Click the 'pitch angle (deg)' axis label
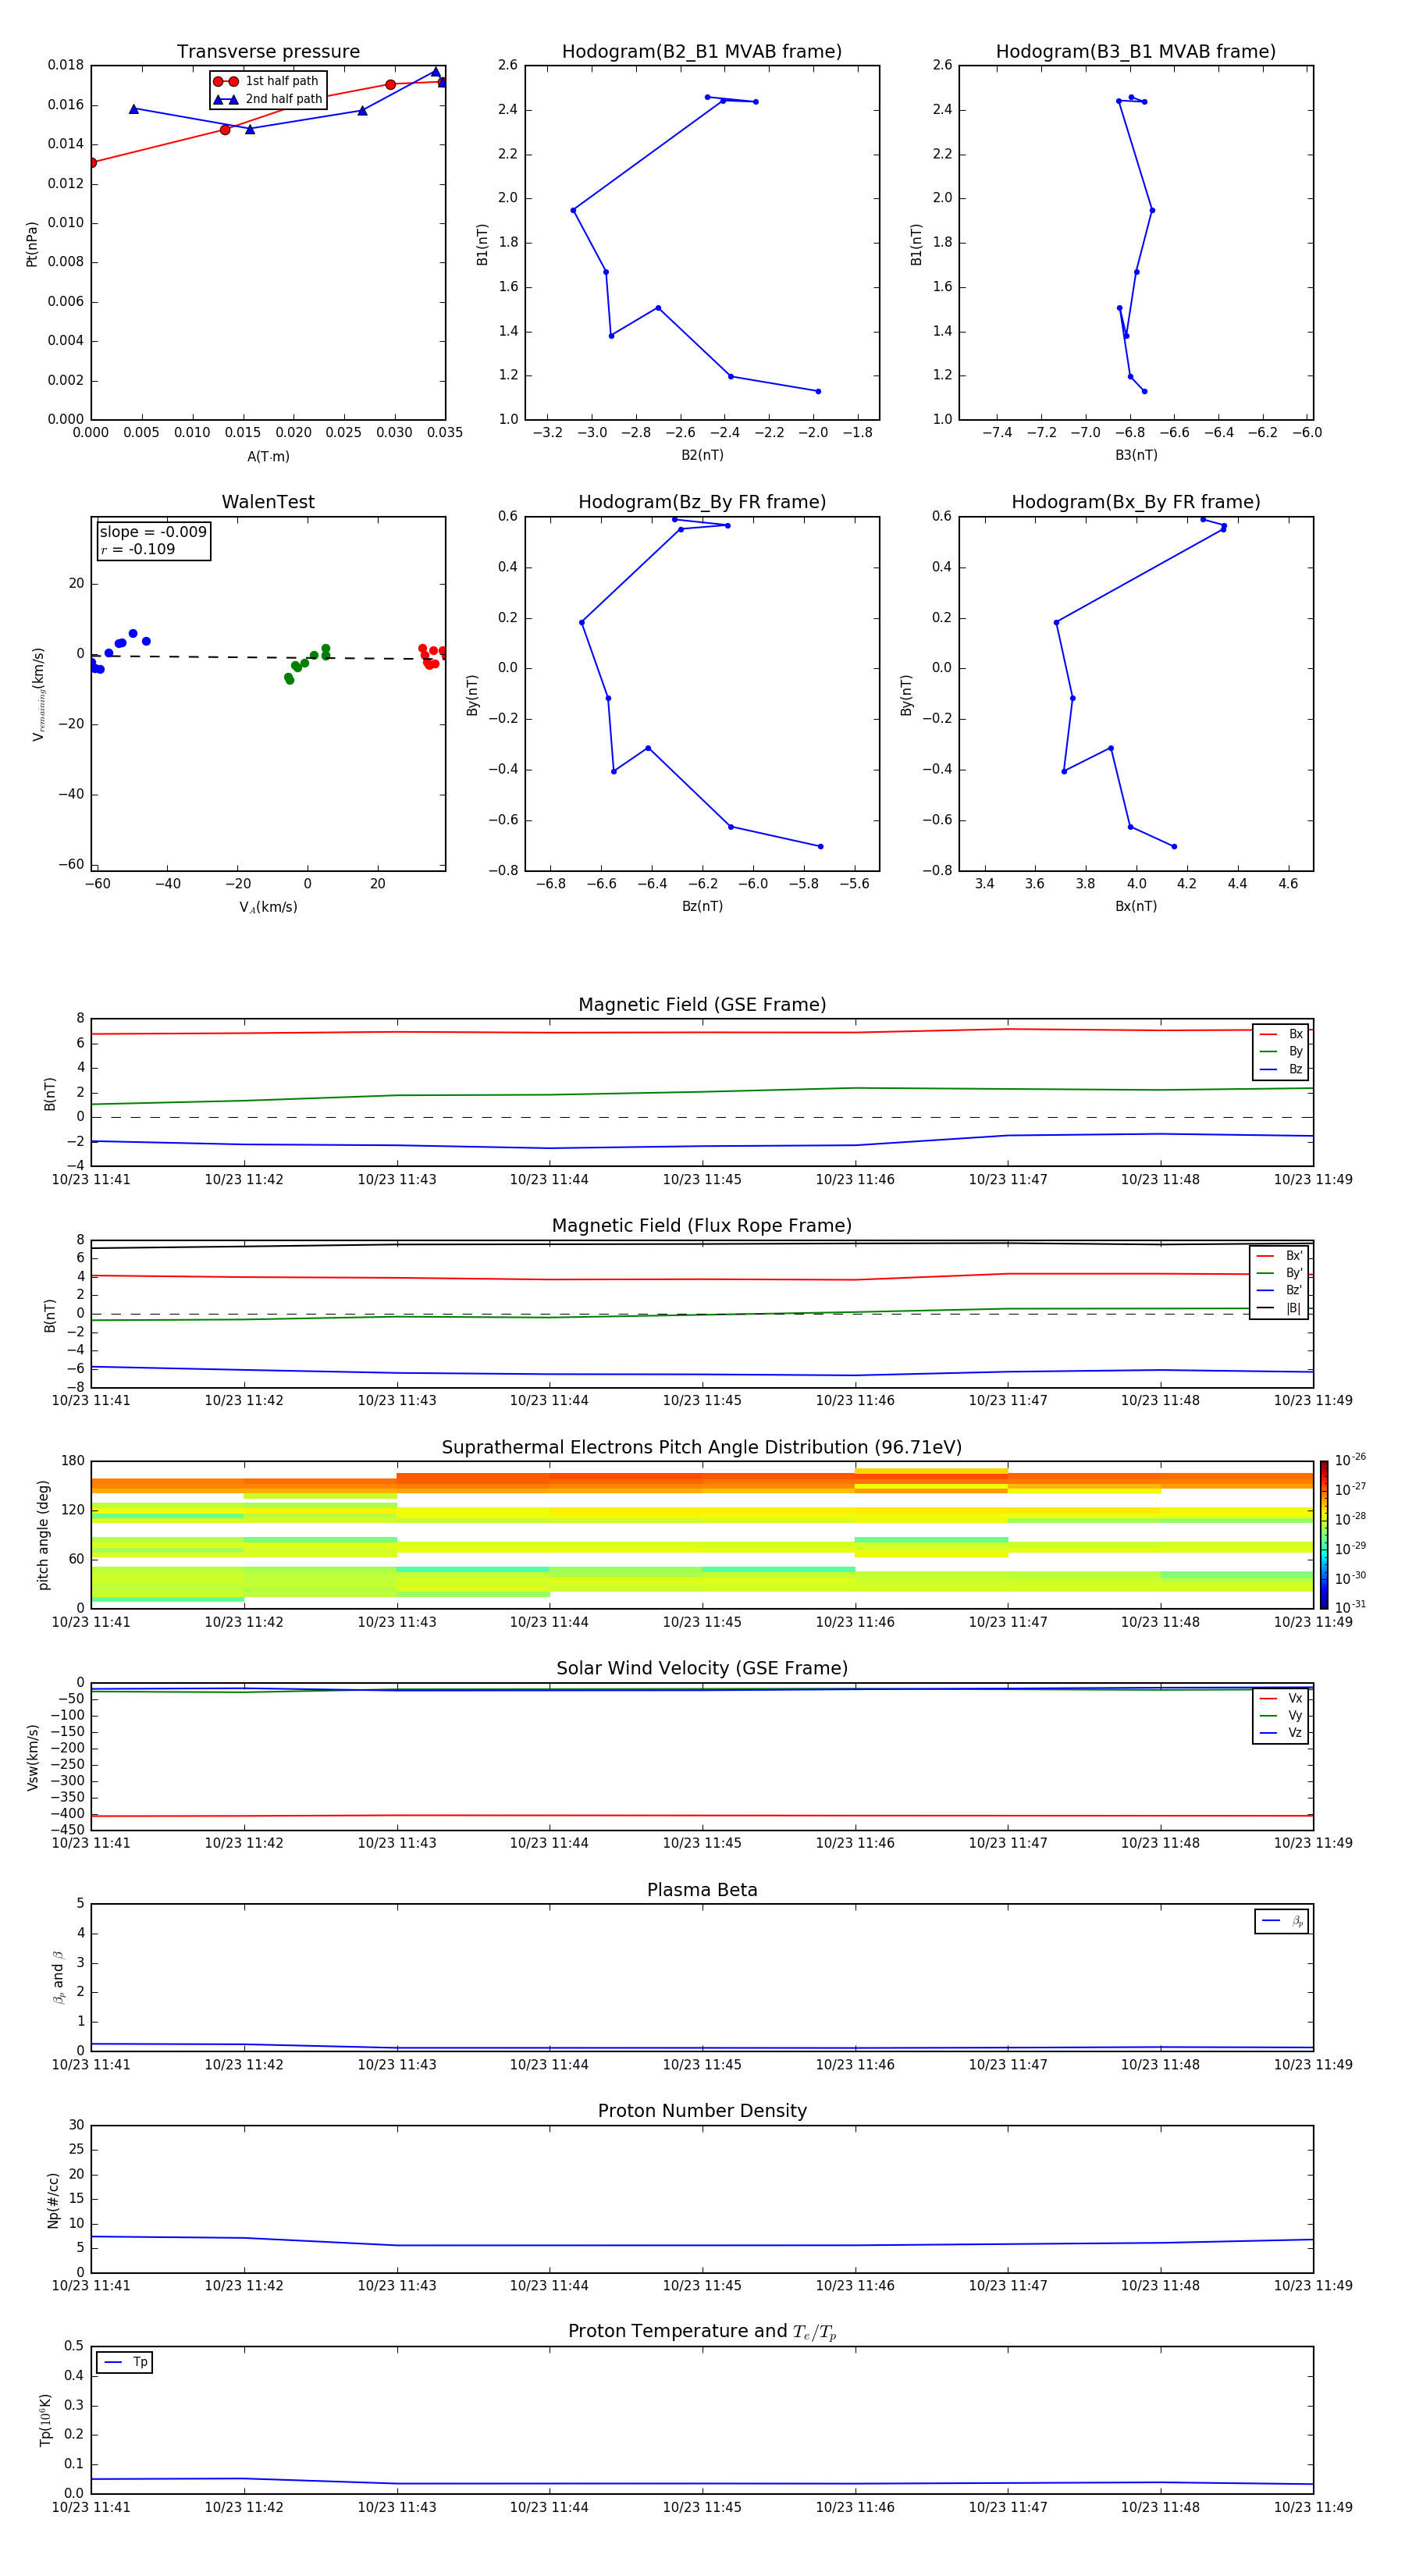 [x=43, y=1535]
